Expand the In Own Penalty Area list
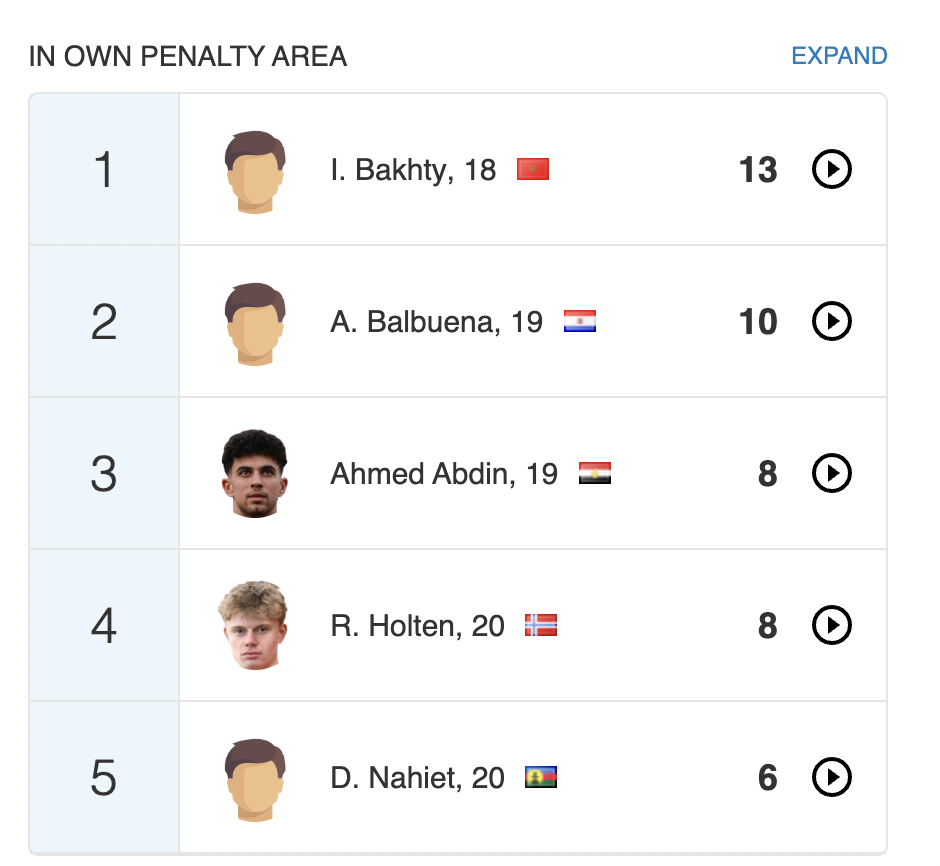Image resolution: width=940 pixels, height=866 pixels. (838, 56)
